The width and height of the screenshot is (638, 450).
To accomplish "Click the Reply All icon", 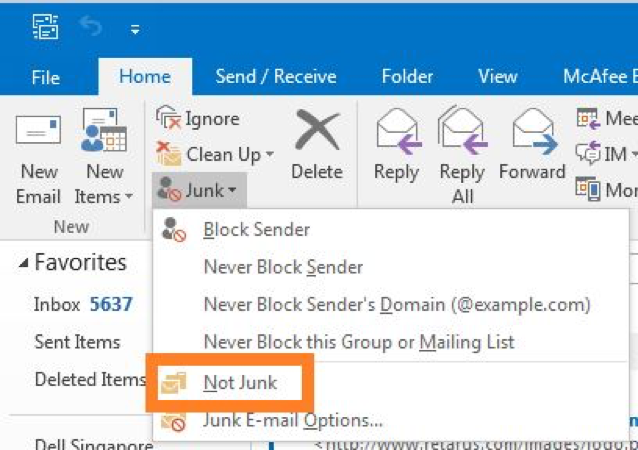I will [x=462, y=130].
